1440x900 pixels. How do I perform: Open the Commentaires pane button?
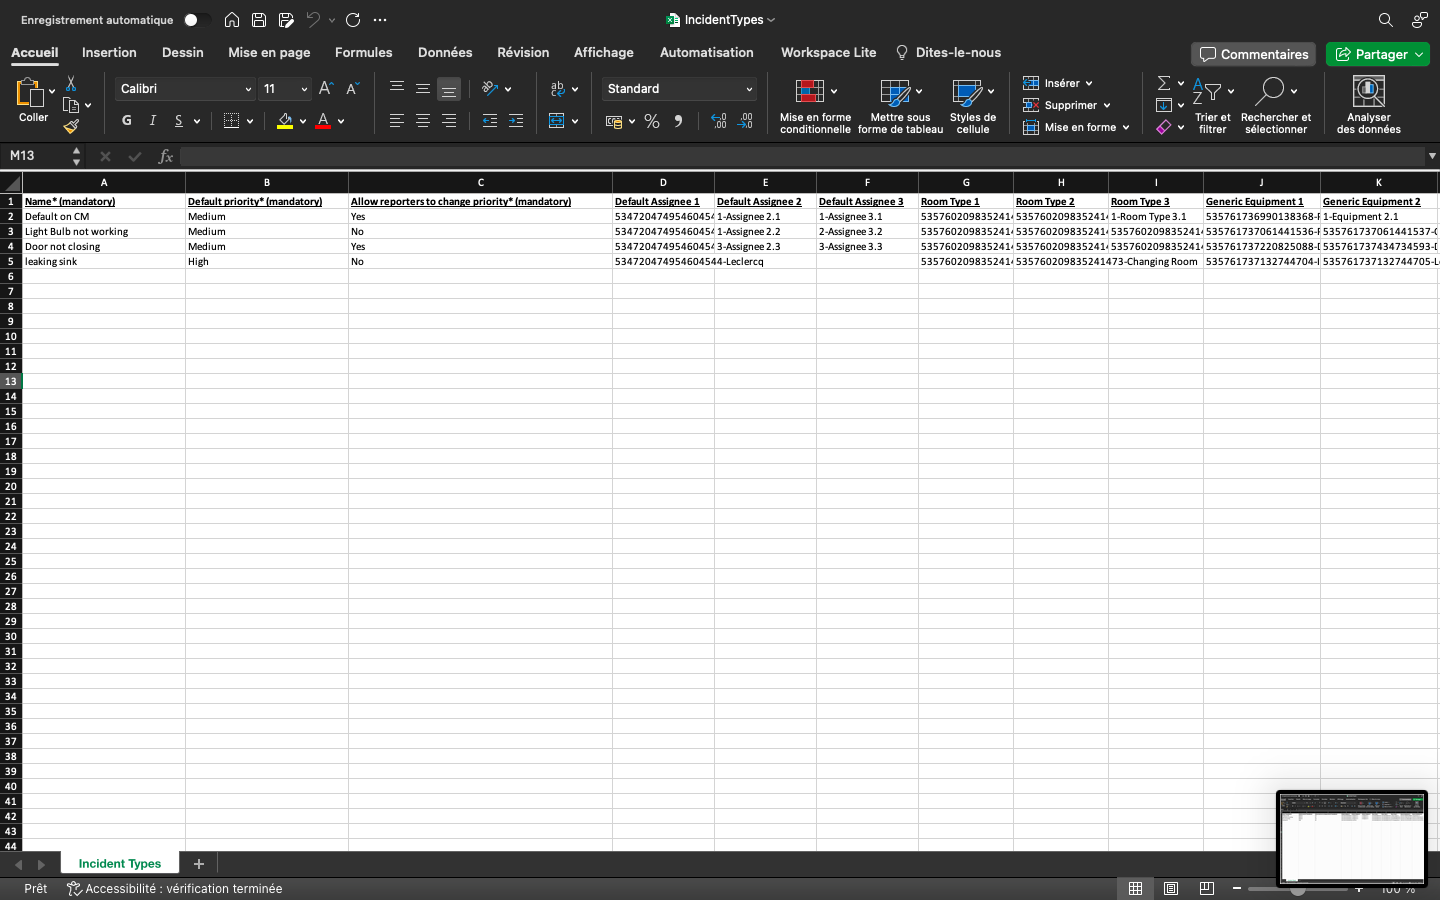coord(1254,54)
